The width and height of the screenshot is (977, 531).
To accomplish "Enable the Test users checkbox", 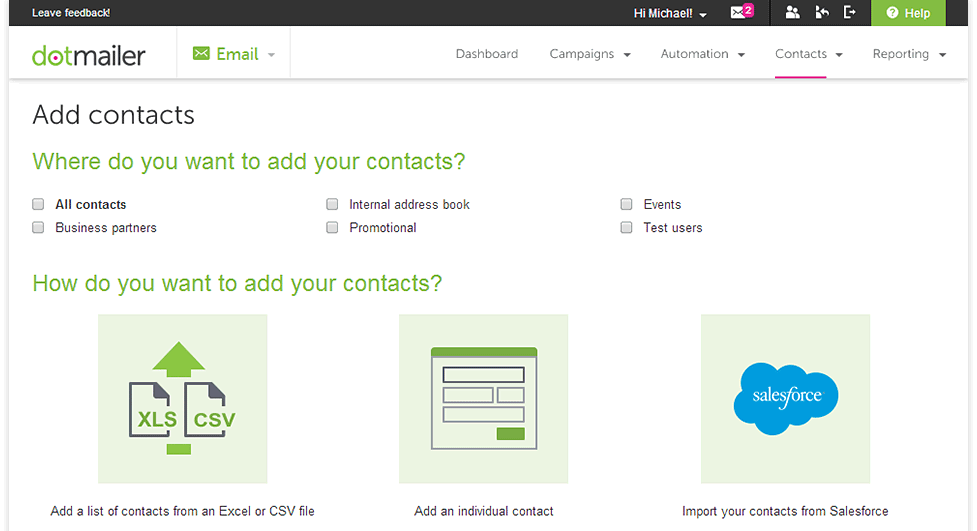I will point(626,227).
